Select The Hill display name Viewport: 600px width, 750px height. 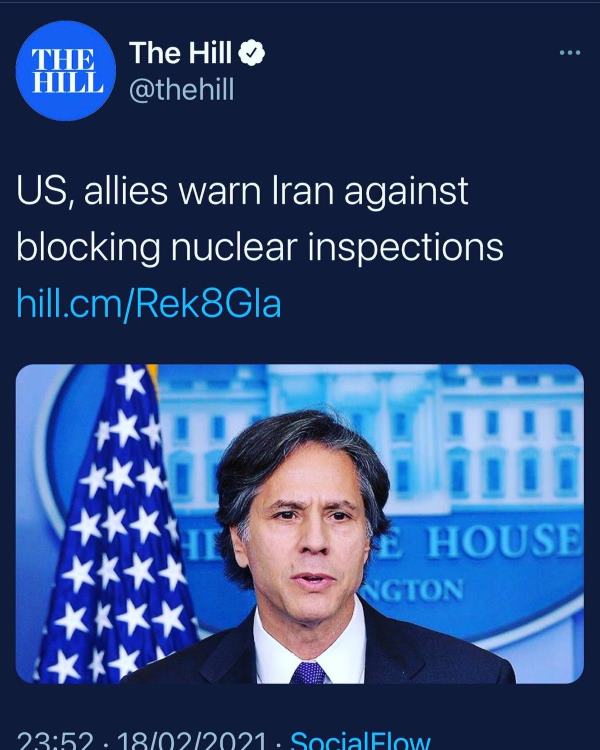click(180, 53)
